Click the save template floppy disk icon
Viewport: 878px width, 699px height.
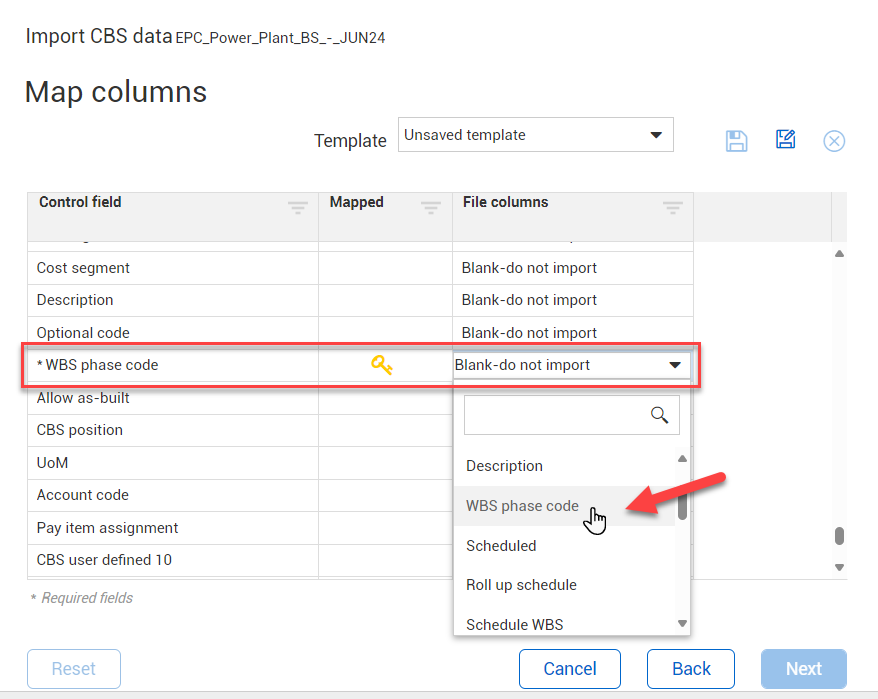737,141
